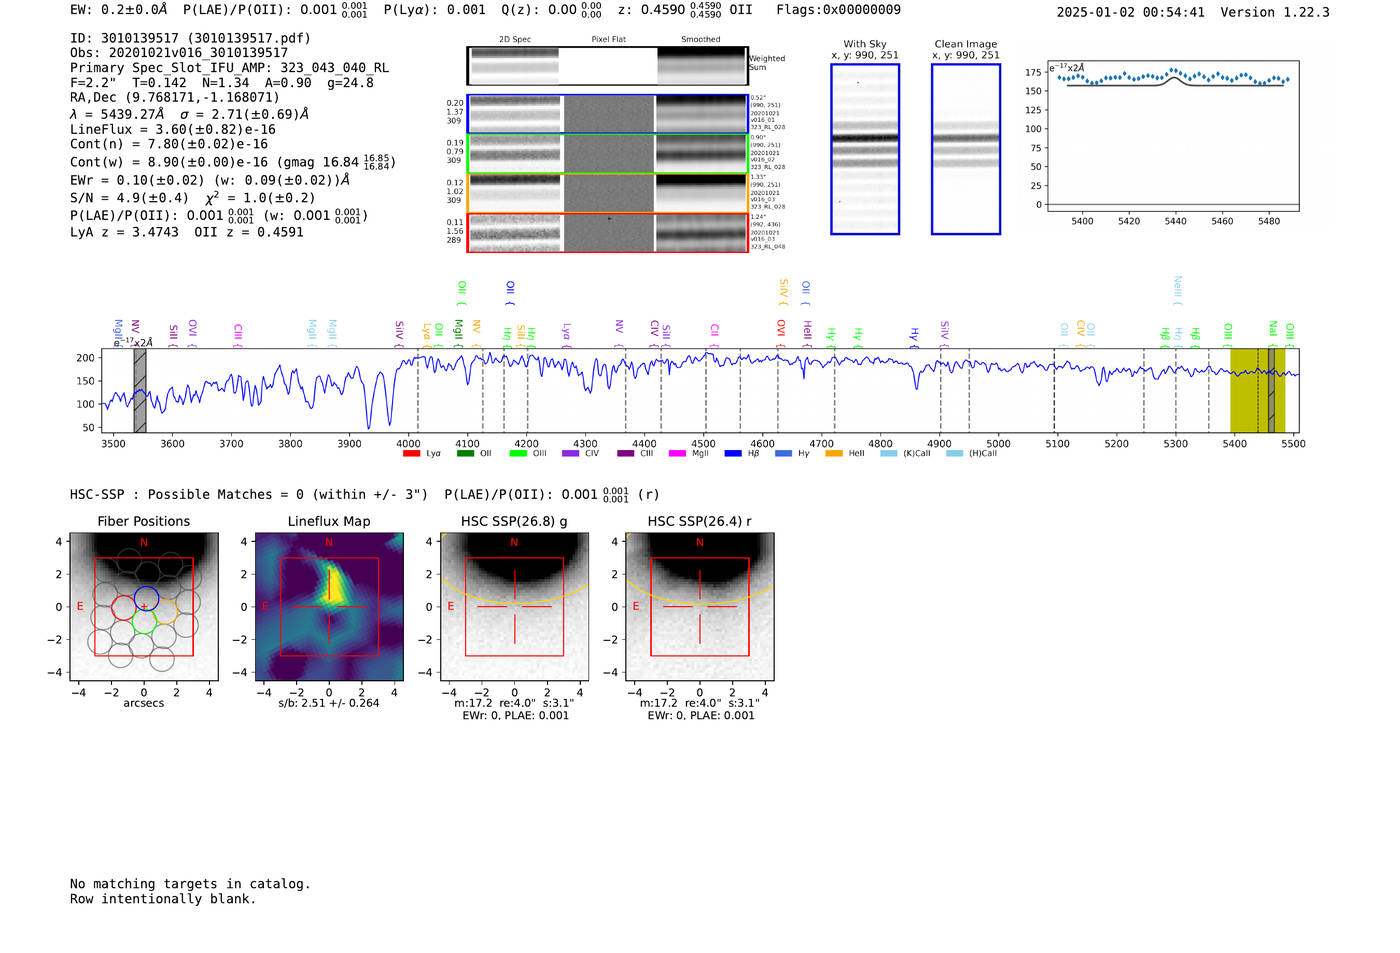The width and height of the screenshot is (1400, 953).
Task: Select the green-bordered 2D spectrum row
Action: [x=607, y=154]
